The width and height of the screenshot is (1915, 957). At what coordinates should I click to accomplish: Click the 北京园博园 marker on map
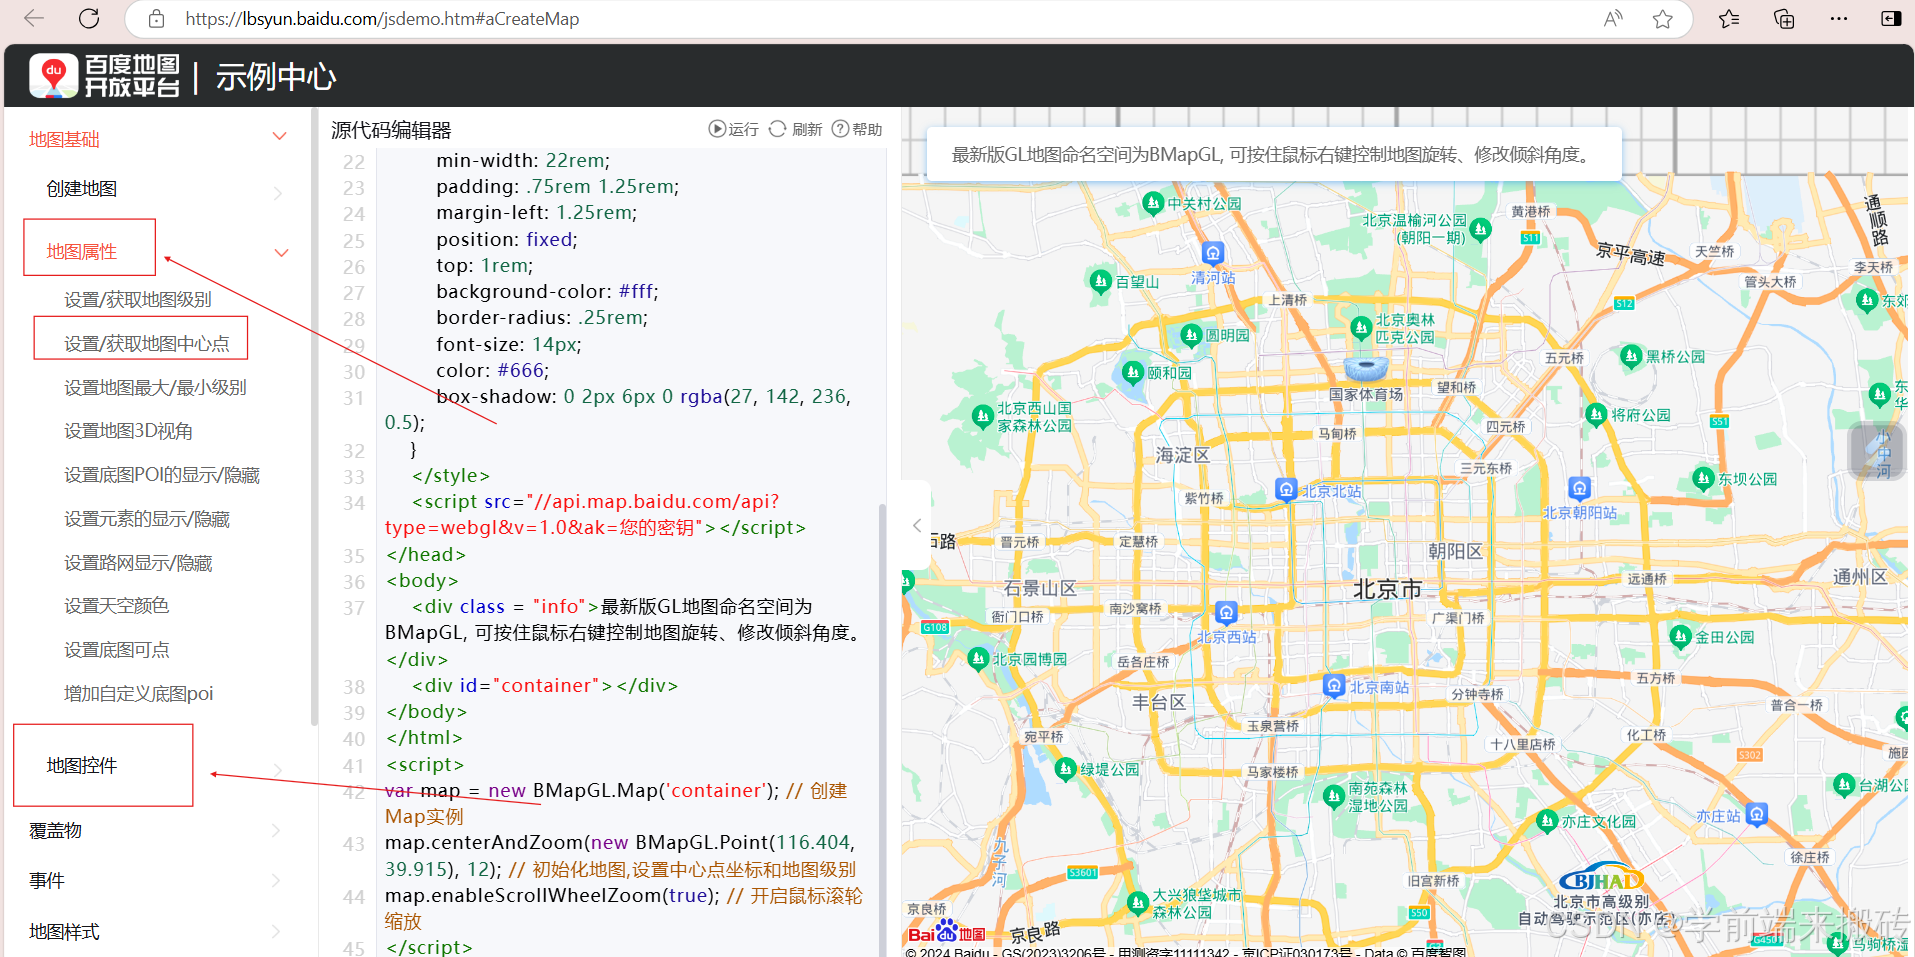(978, 658)
